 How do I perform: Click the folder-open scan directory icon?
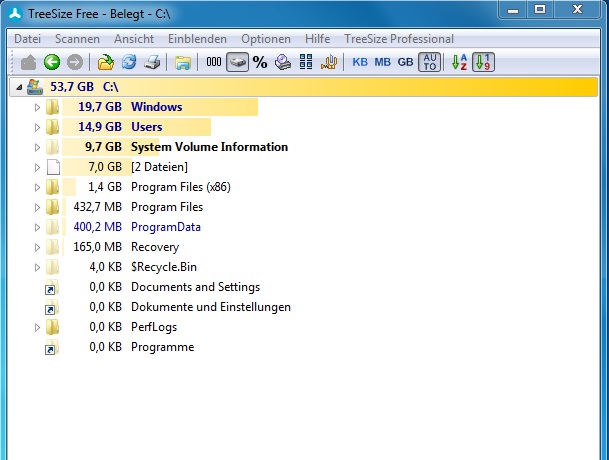click(x=106, y=62)
